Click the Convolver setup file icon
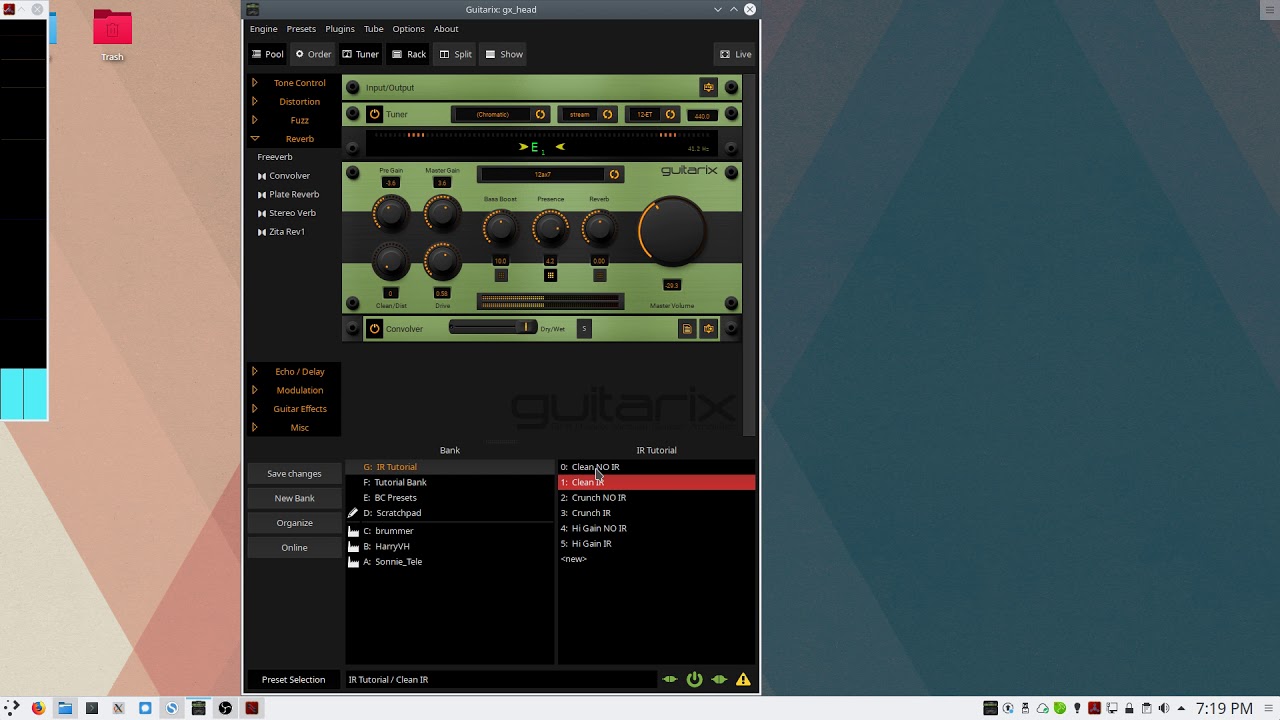This screenshot has height=720, width=1280. pos(687,328)
